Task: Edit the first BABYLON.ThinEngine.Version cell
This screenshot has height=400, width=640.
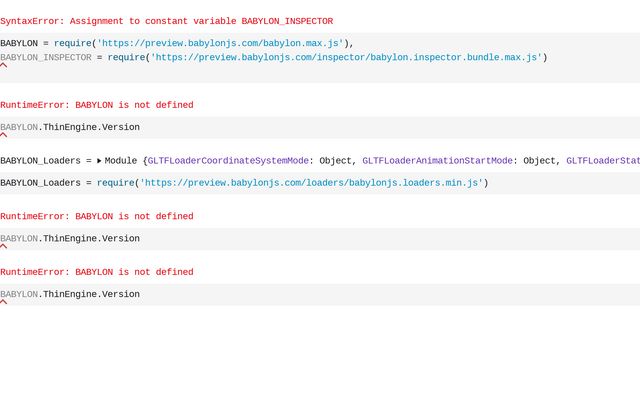Action: [x=70, y=127]
